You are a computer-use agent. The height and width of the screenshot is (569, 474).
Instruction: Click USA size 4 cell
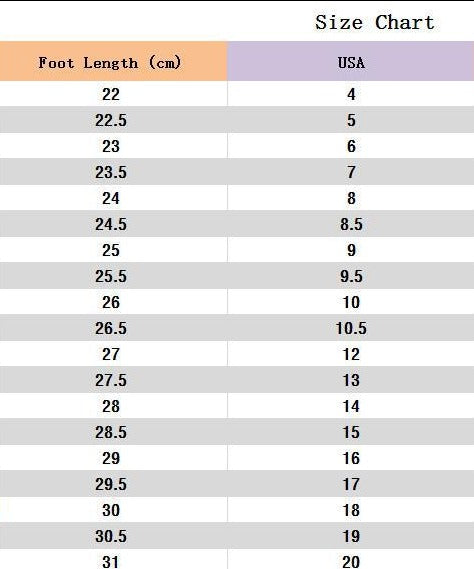click(x=351, y=94)
